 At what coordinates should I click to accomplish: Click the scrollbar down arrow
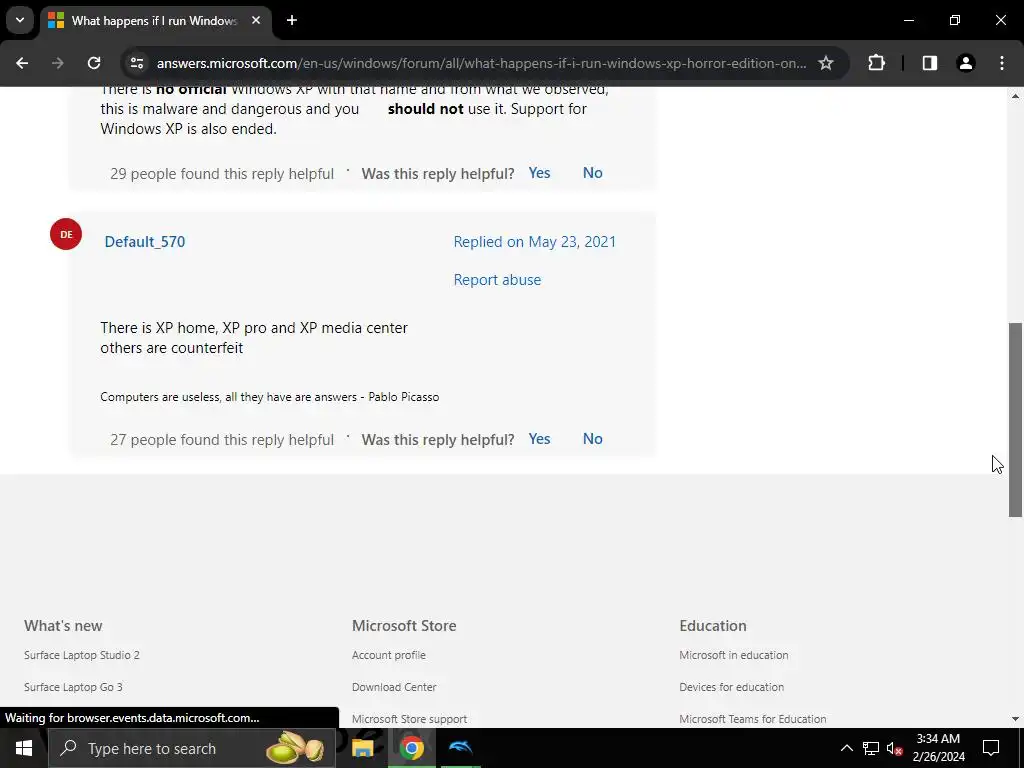click(1015, 719)
